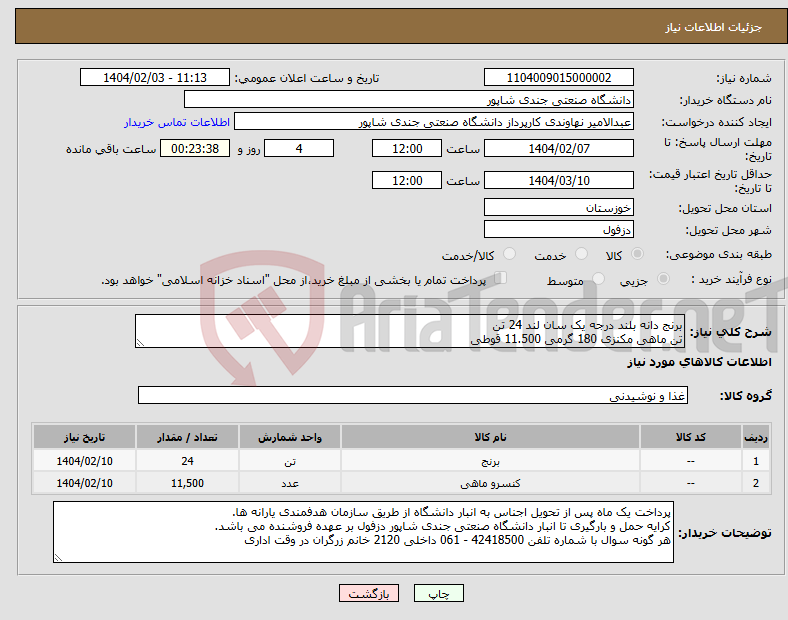Click the unit cell تن
The image size is (788, 620).
[x=290, y=461]
